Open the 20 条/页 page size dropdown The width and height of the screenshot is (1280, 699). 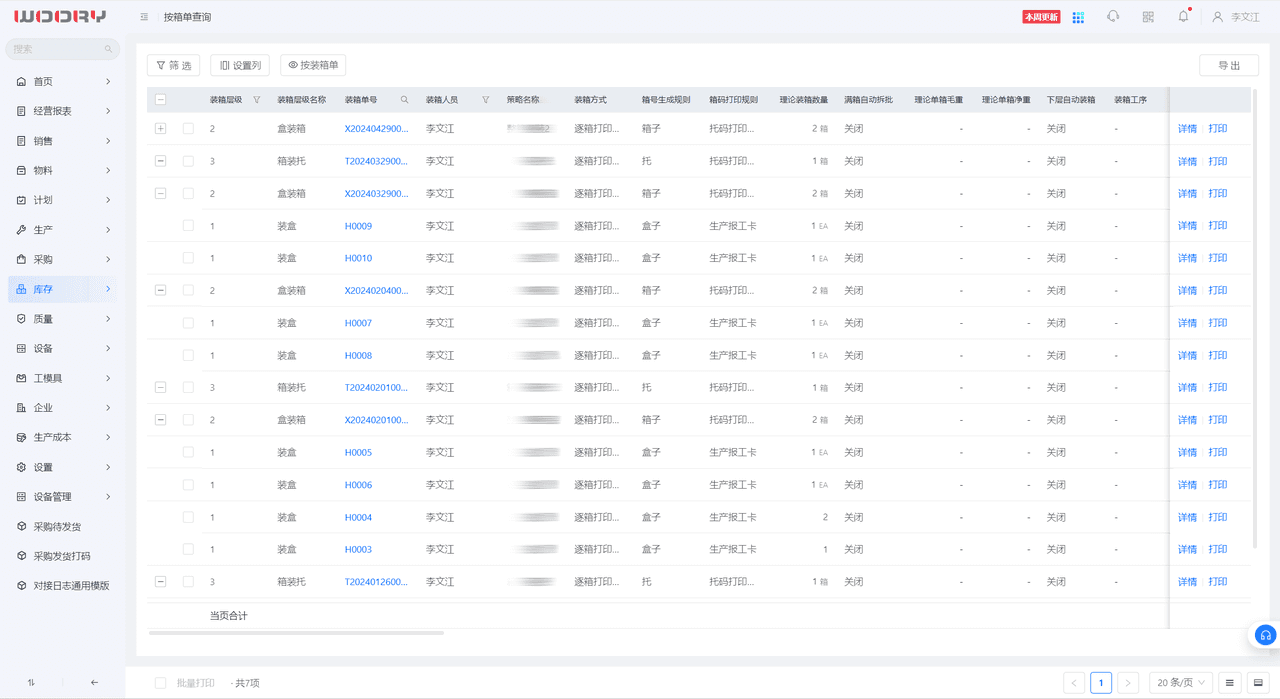(x=1181, y=683)
